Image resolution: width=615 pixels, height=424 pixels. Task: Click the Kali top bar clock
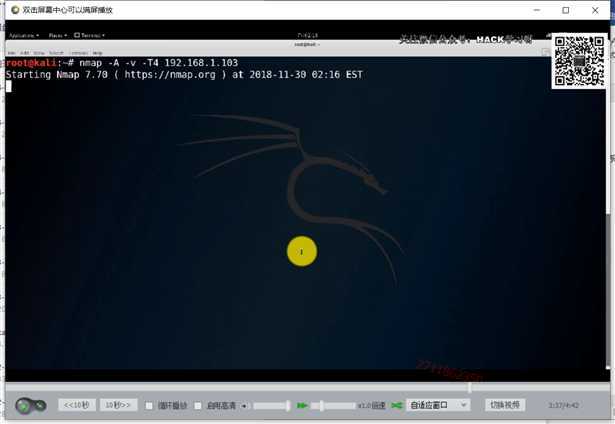point(308,35)
